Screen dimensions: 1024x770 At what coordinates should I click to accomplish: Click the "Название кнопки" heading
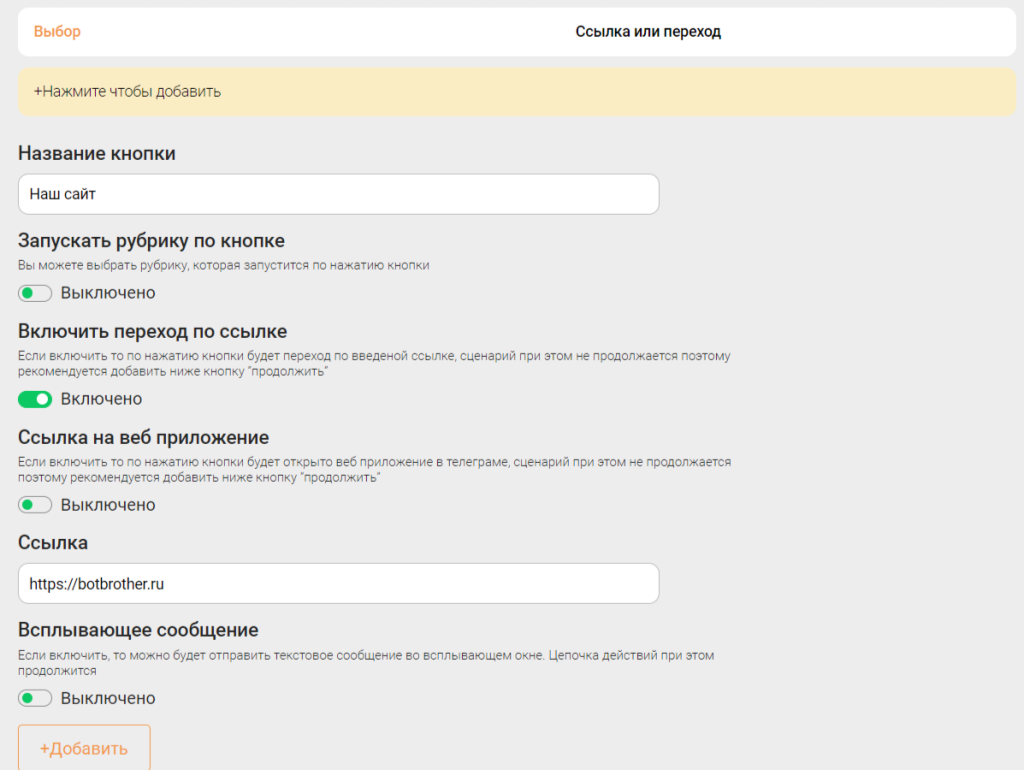click(97, 153)
